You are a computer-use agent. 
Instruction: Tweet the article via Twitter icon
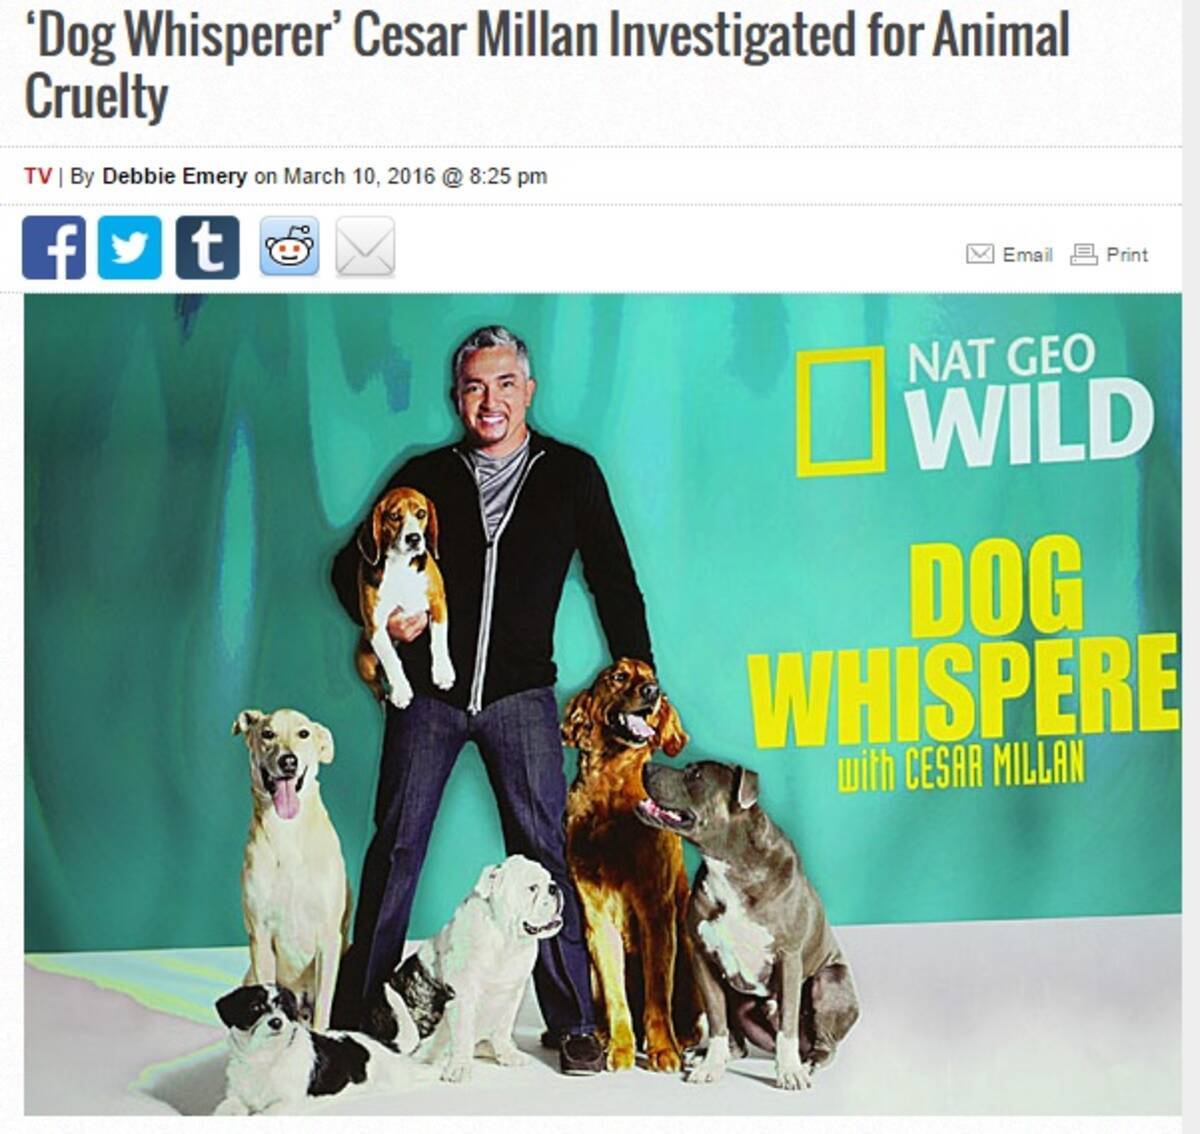pos(130,247)
